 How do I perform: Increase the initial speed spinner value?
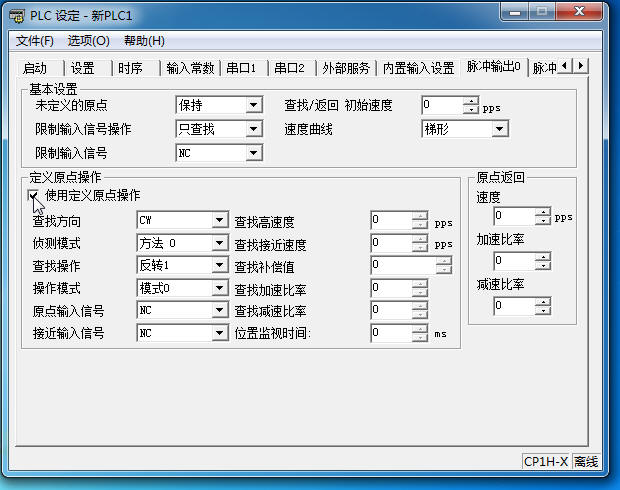pos(471,100)
